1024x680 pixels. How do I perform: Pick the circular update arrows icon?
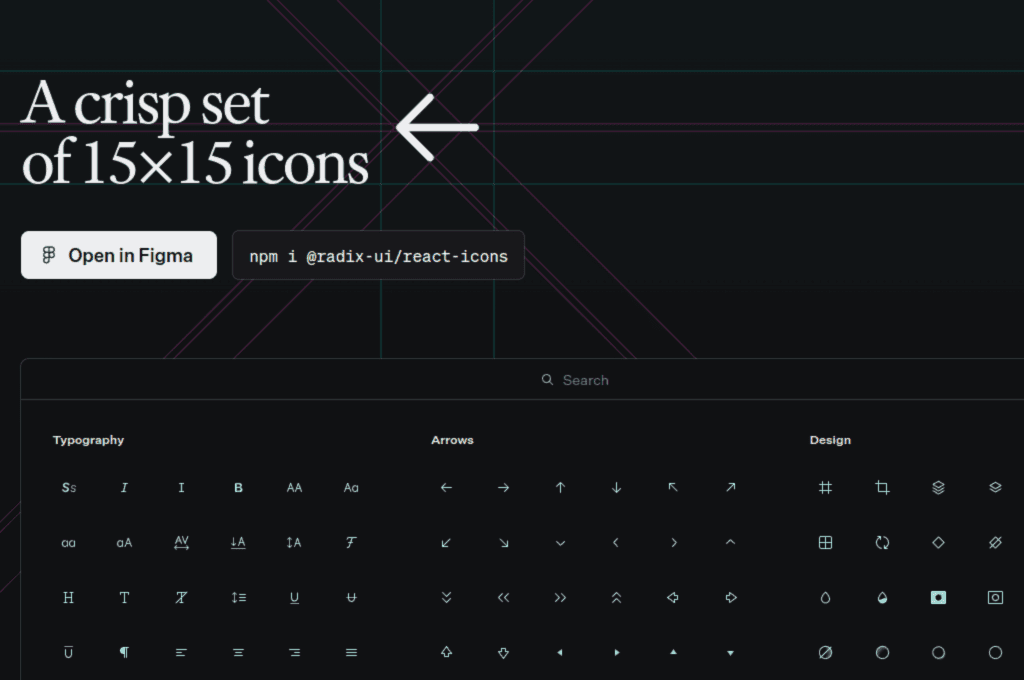pos(882,542)
